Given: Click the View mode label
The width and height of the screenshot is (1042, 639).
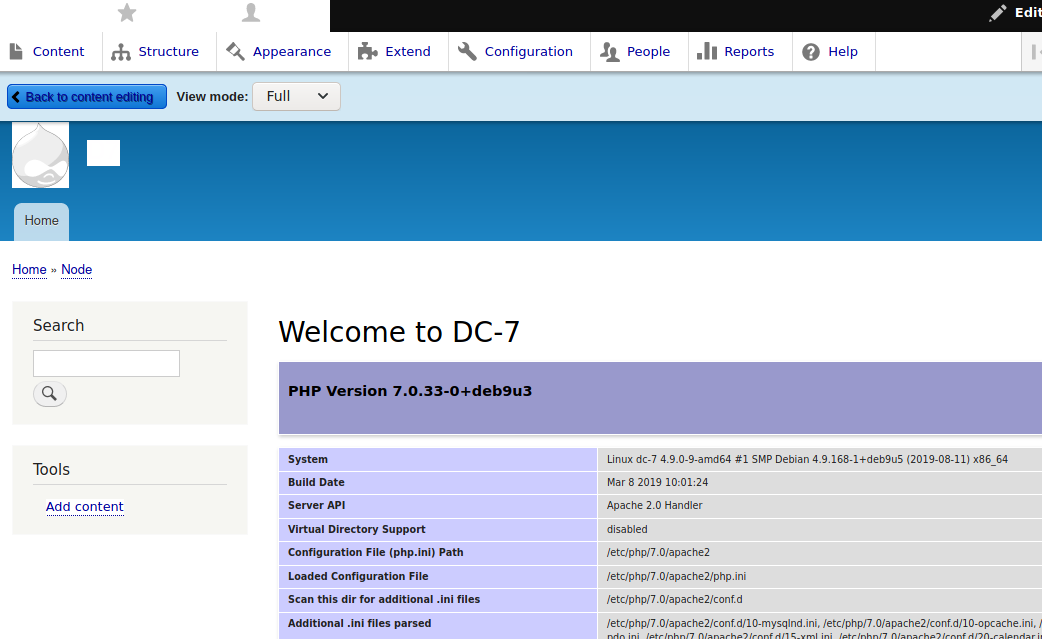Looking at the screenshot, I should [212, 97].
